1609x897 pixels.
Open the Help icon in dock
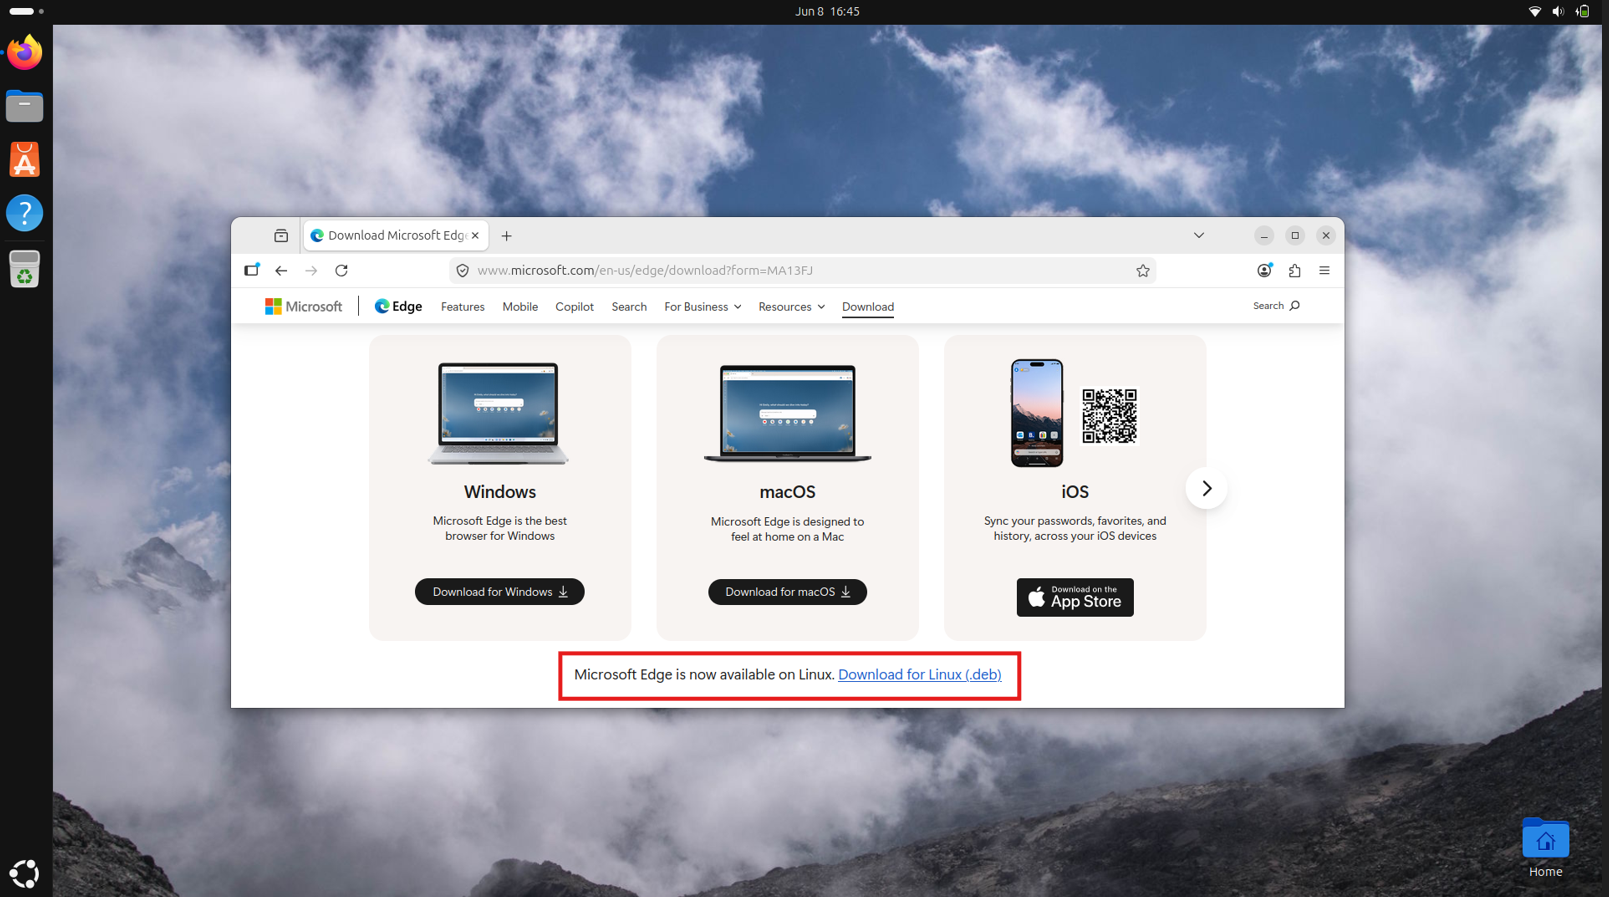pyautogui.click(x=24, y=213)
